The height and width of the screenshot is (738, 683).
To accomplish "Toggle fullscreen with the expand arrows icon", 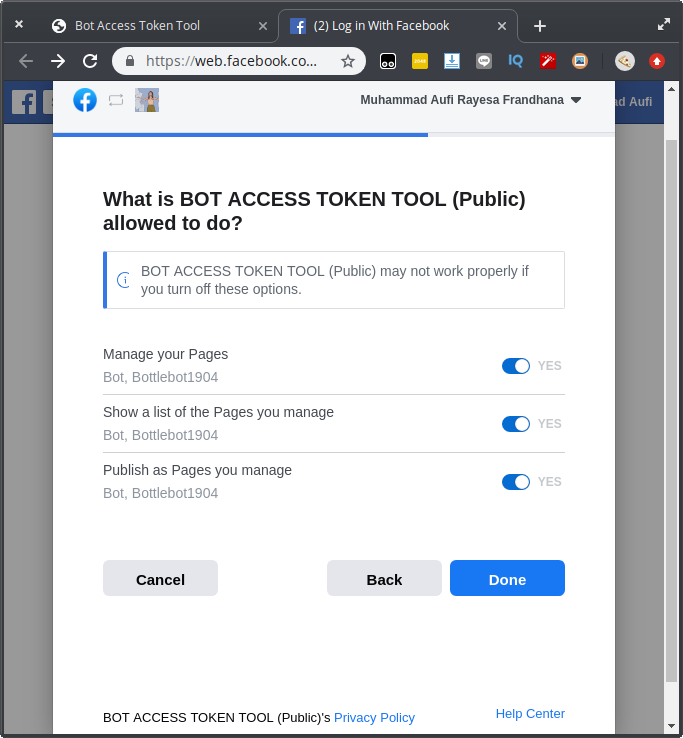I will [664, 24].
